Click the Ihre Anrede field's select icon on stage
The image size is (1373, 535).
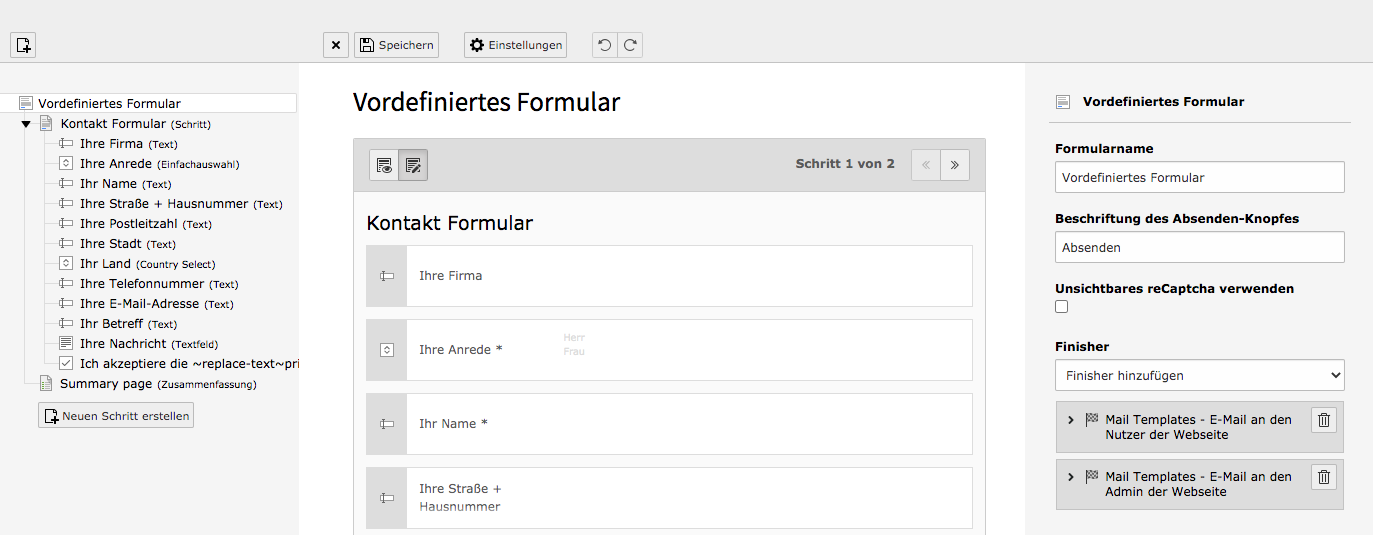[x=387, y=350]
